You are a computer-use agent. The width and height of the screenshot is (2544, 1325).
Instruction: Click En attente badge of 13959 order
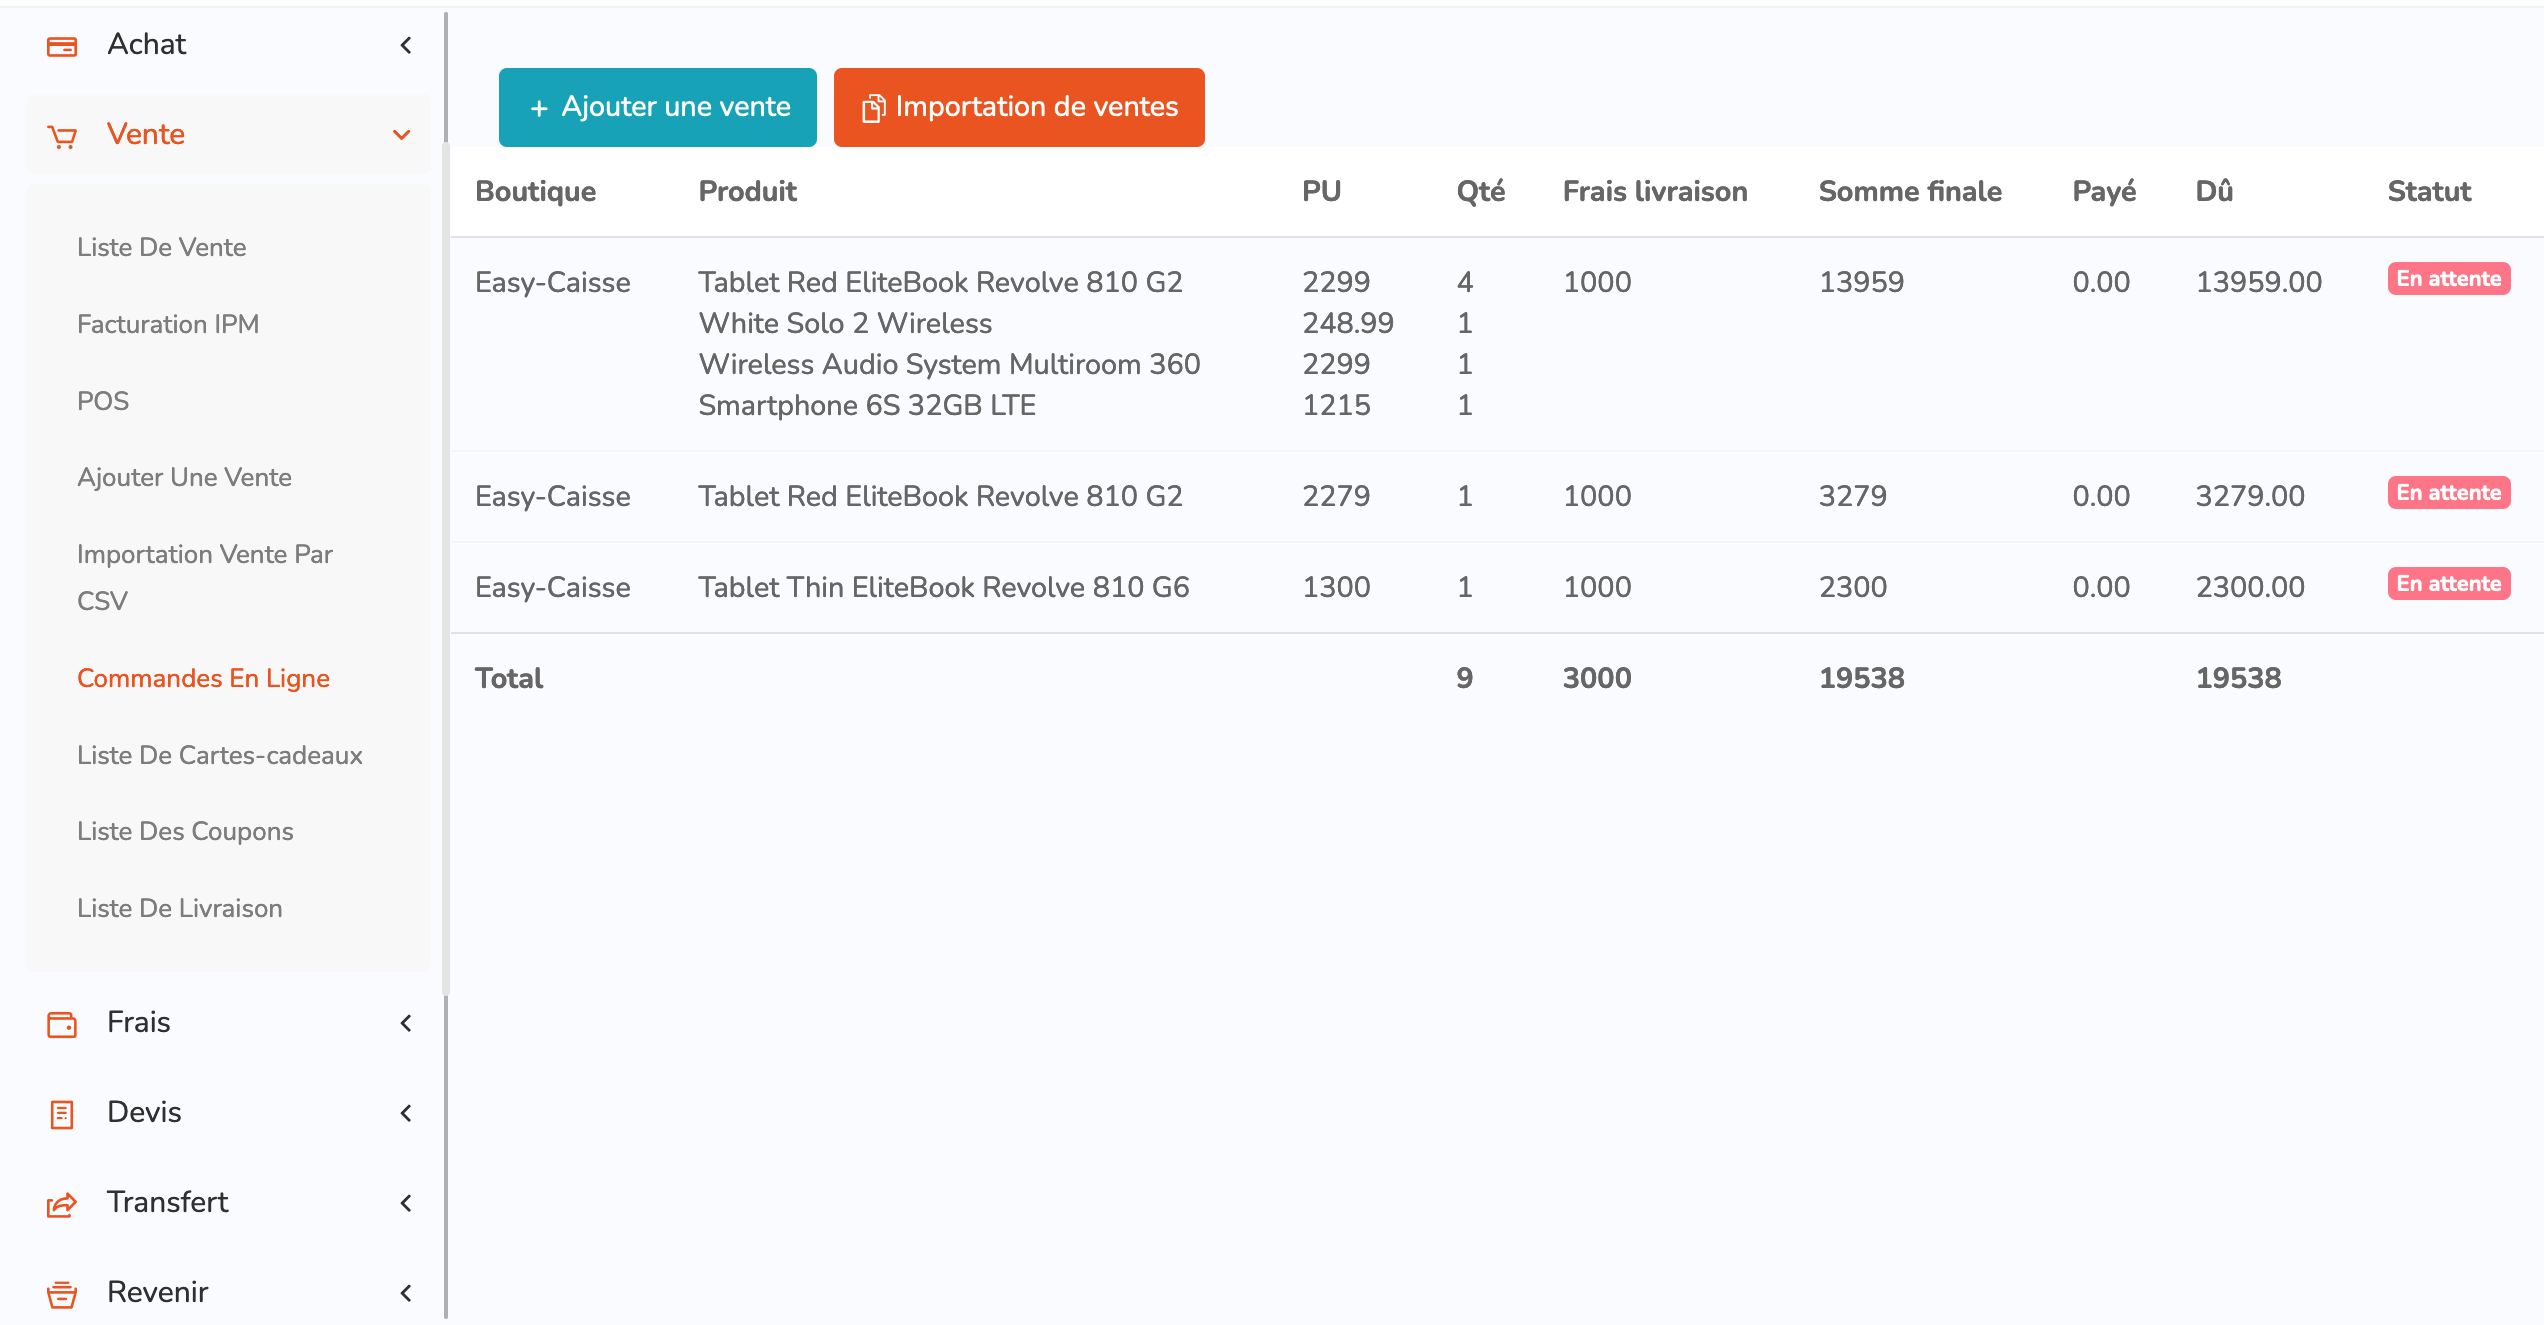pyautogui.click(x=2448, y=279)
